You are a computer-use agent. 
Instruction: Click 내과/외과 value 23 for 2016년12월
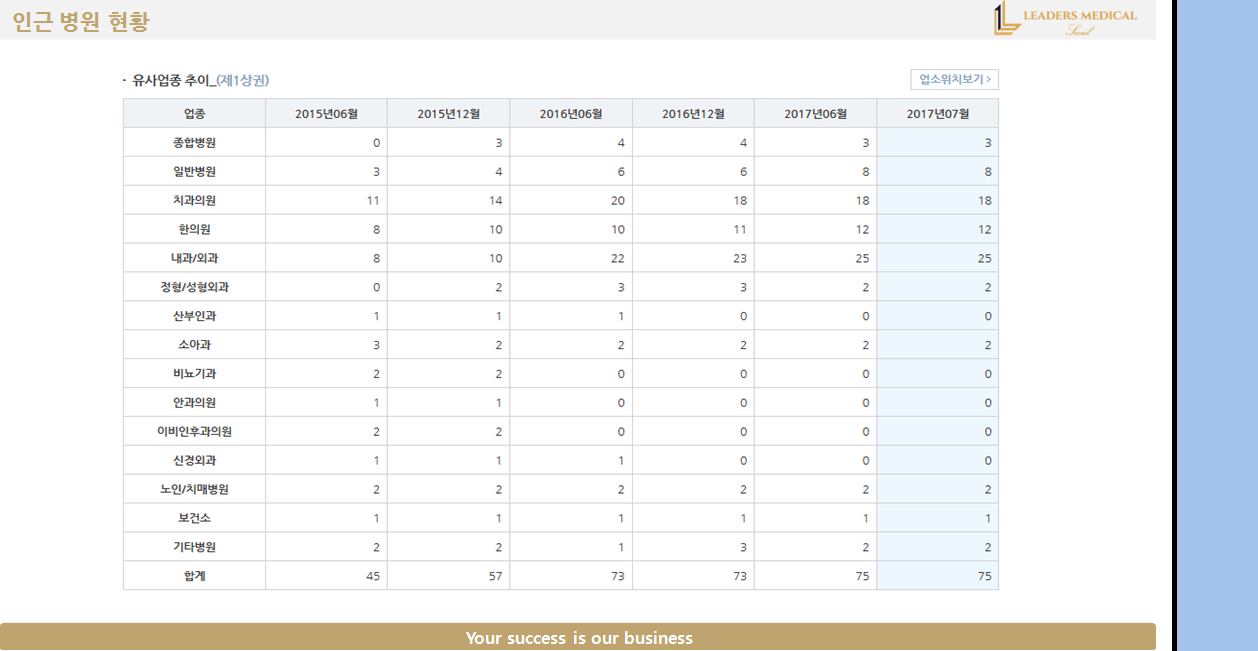740,258
